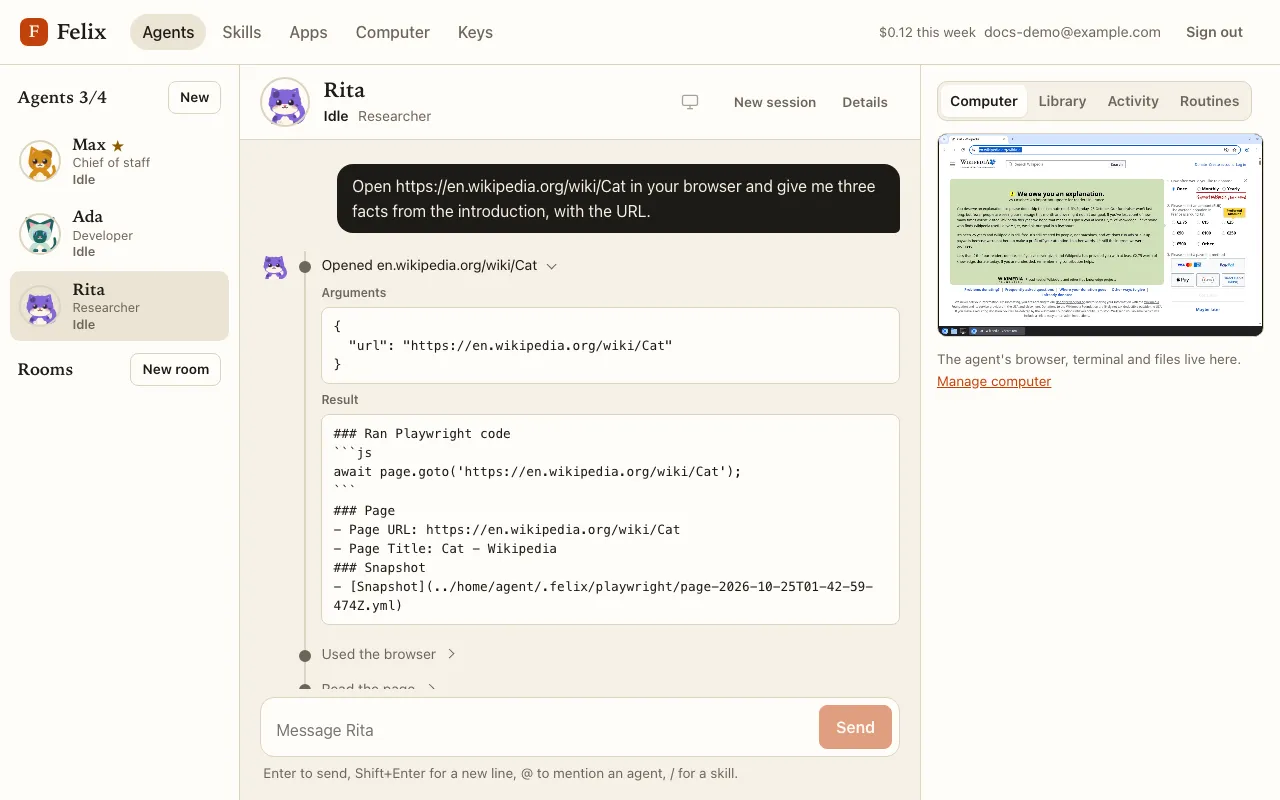The height and width of the screenshot is (800, 1280).
Task: Select the Computer tab in the right panel
Action: tap(984, 101)
